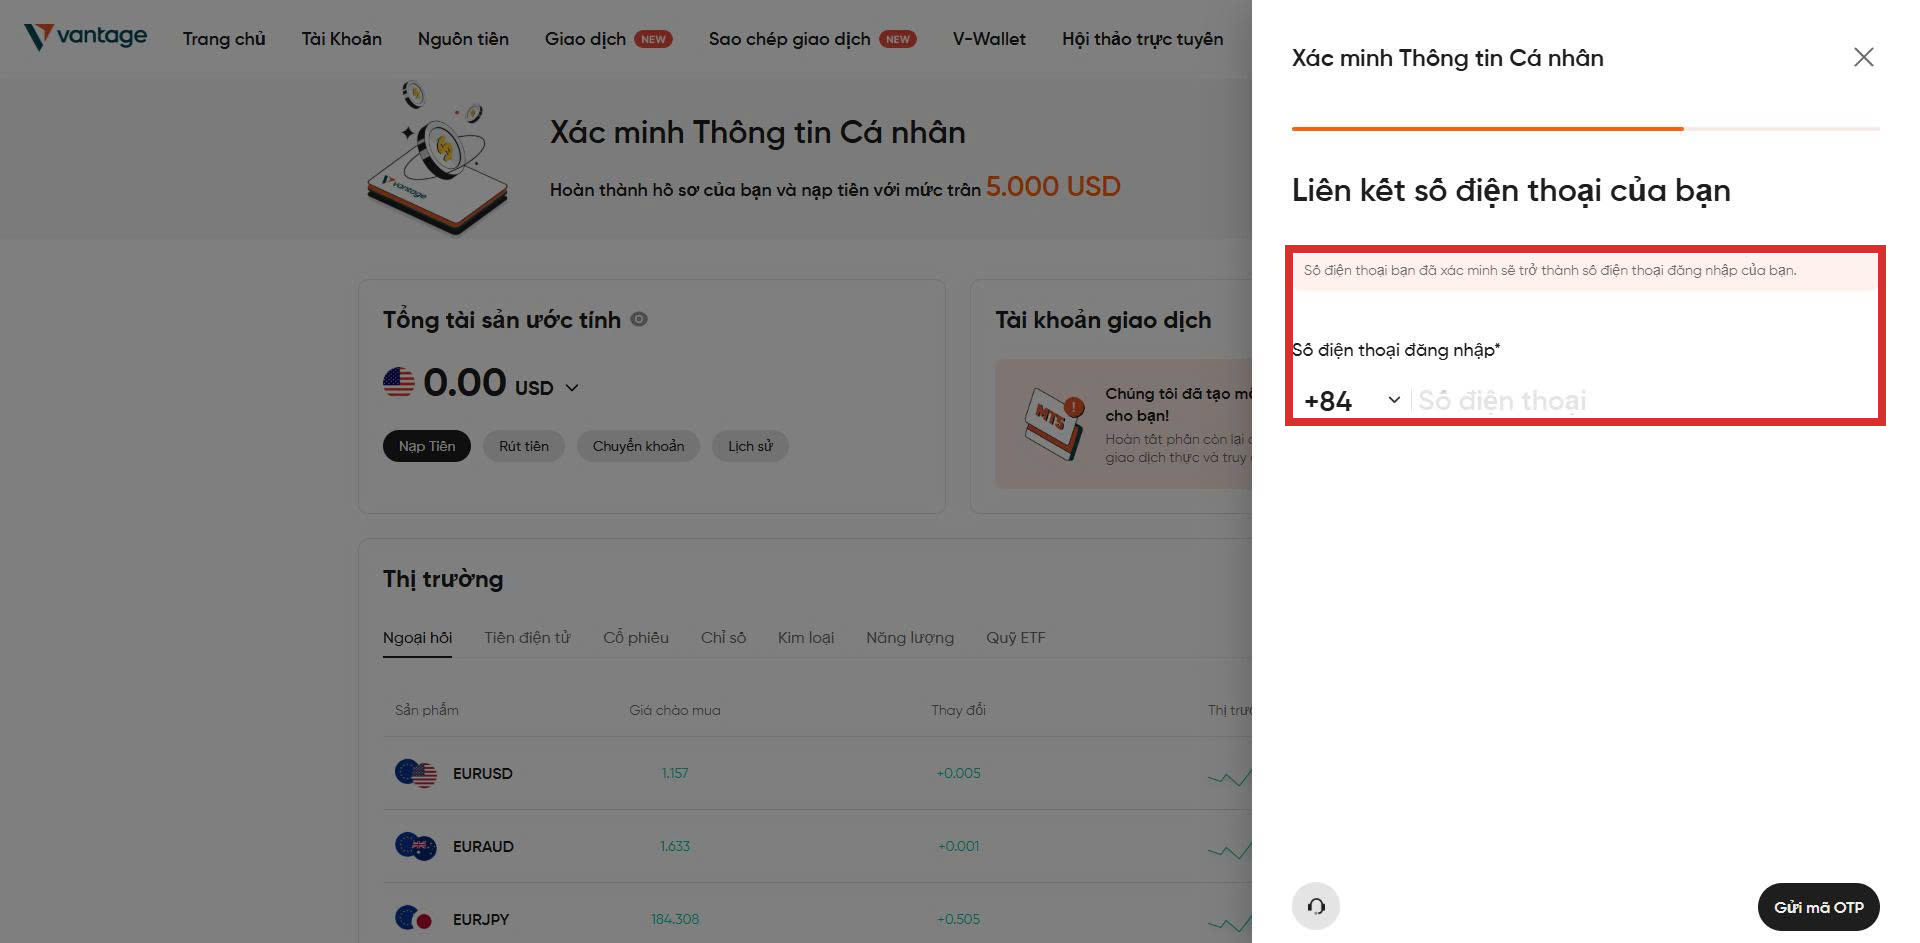Click the EURUSD trend sparkline
Screen dimensions: 1920x943
pos(1229,777)
